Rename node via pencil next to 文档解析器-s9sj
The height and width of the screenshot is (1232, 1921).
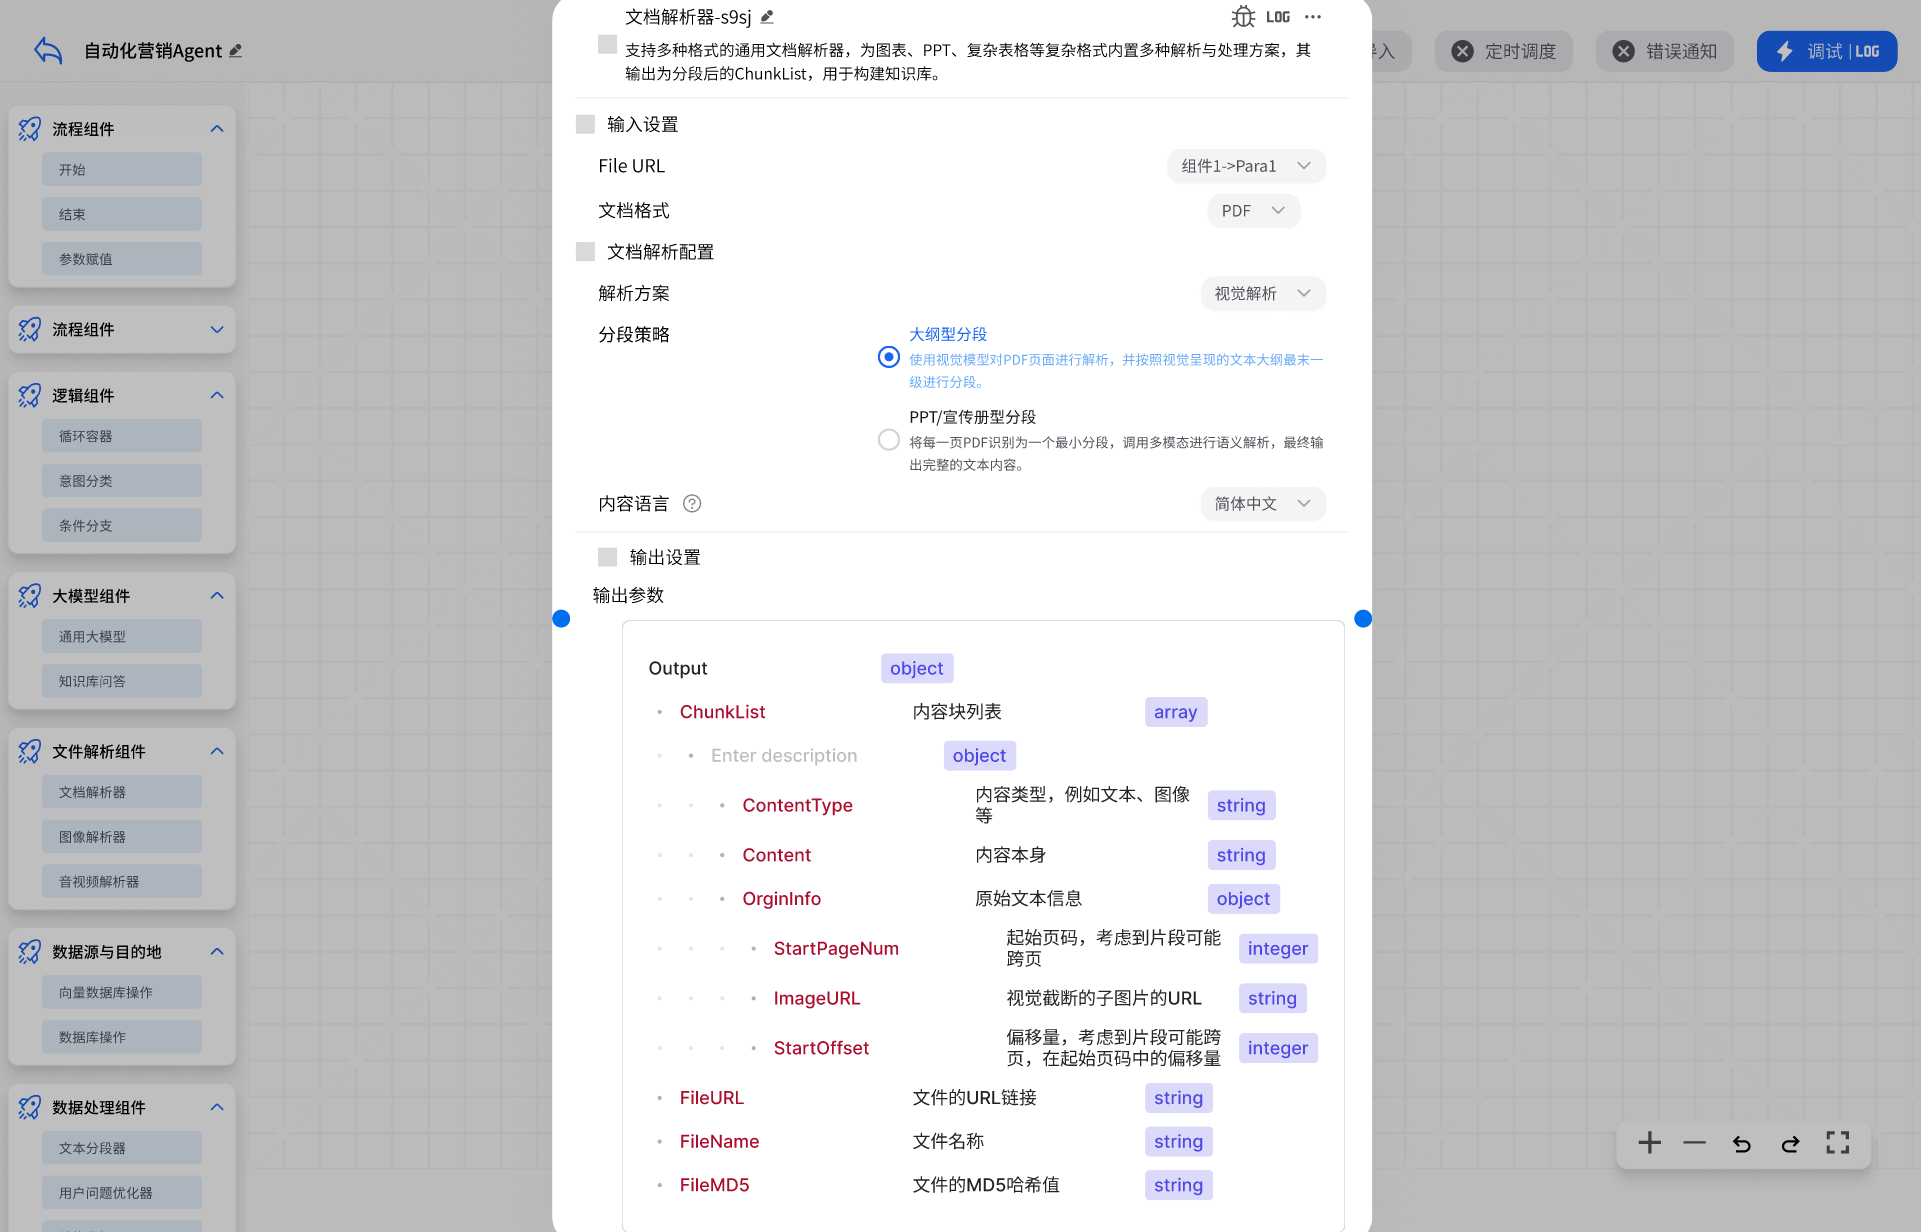coord(767,17)
